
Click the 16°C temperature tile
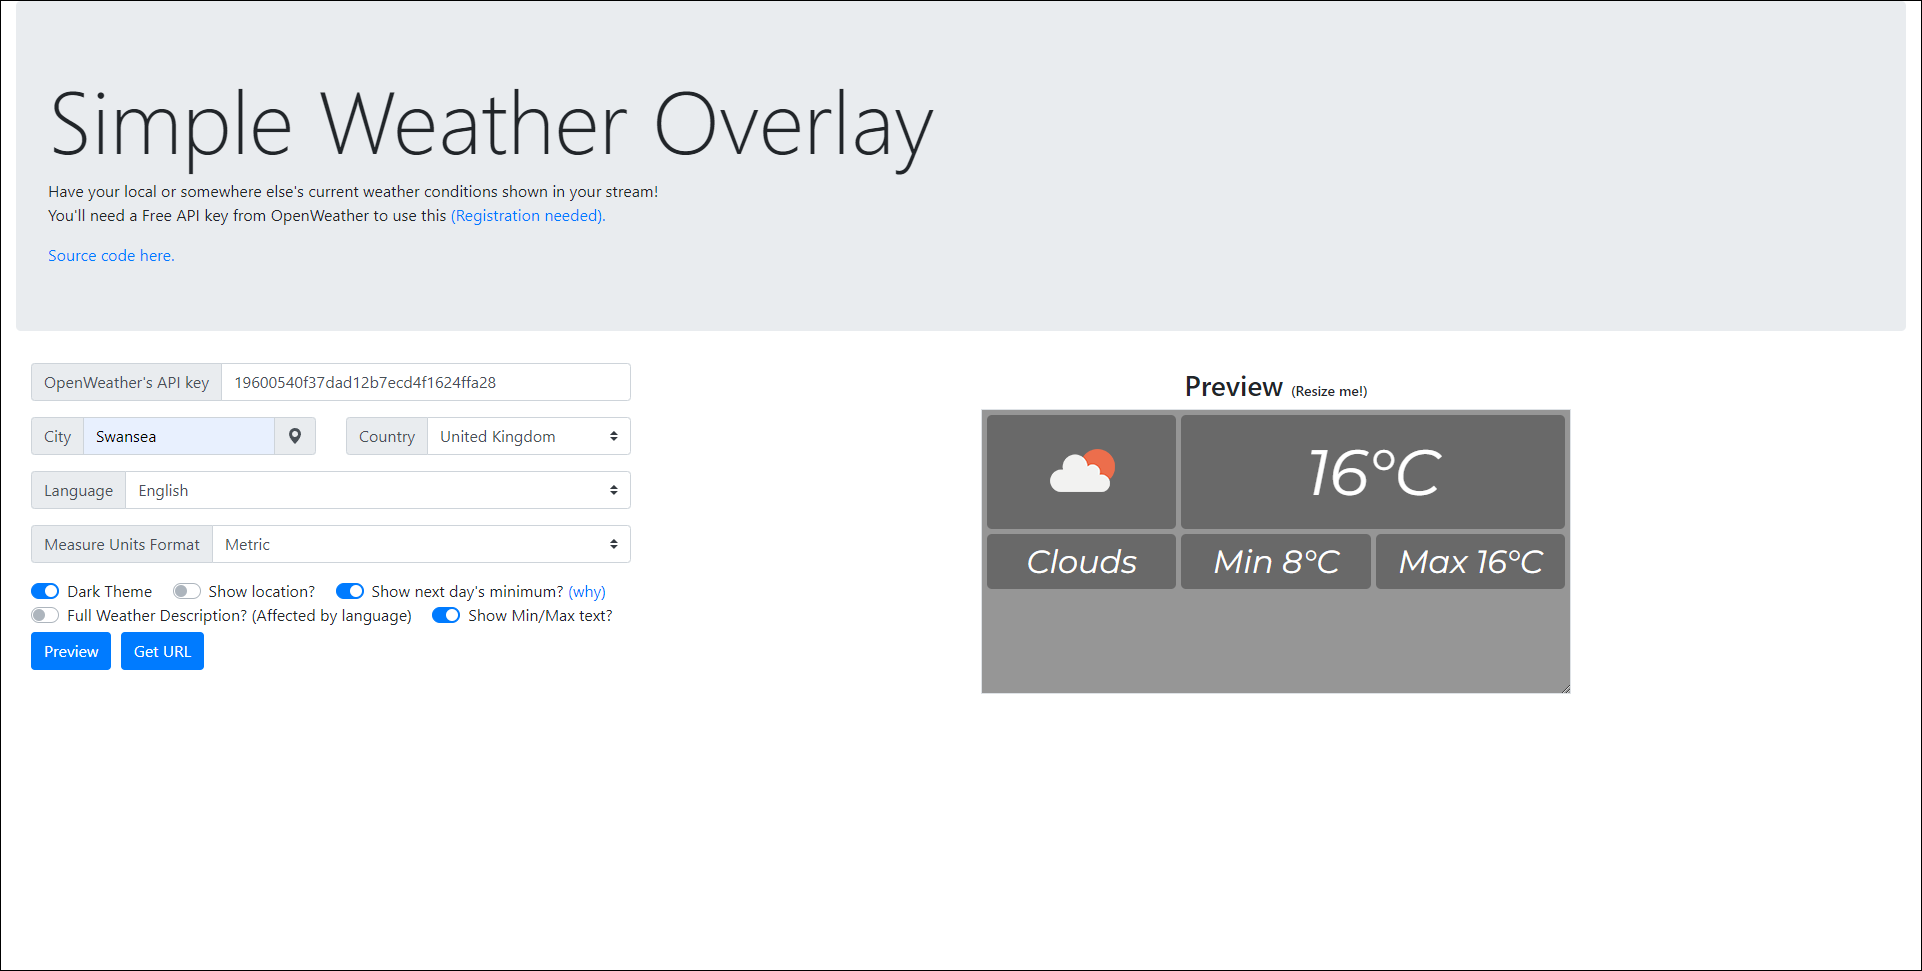tap(1372, 471)
